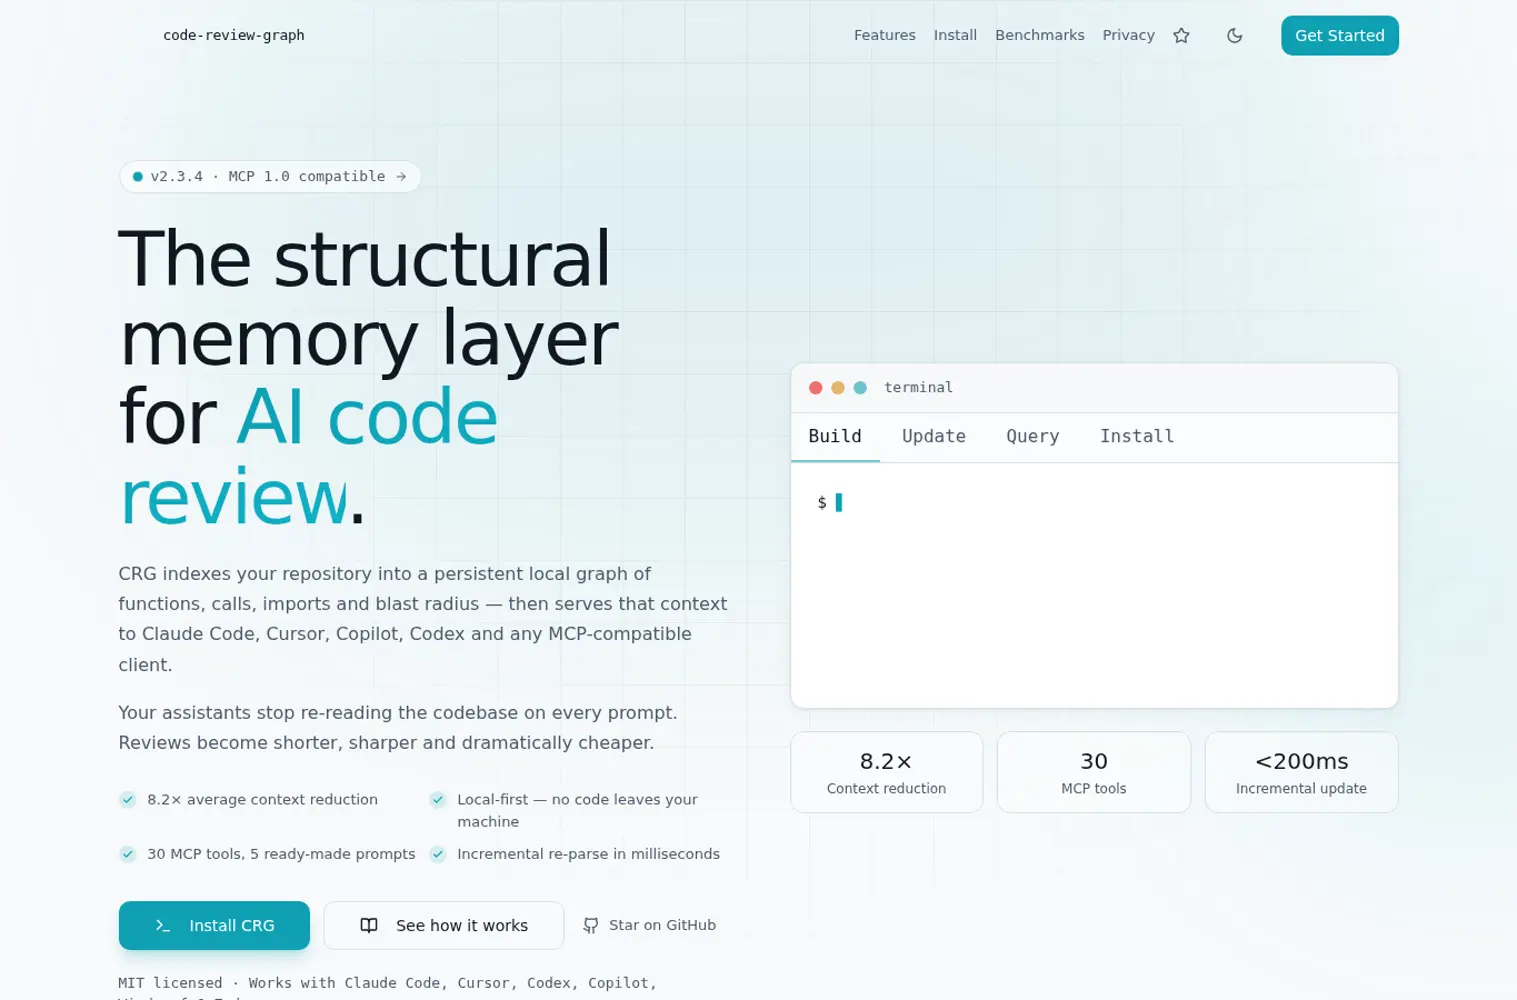Open the Star on GitHub link
The image size is (1517, 1000).
tap(649, 925)
